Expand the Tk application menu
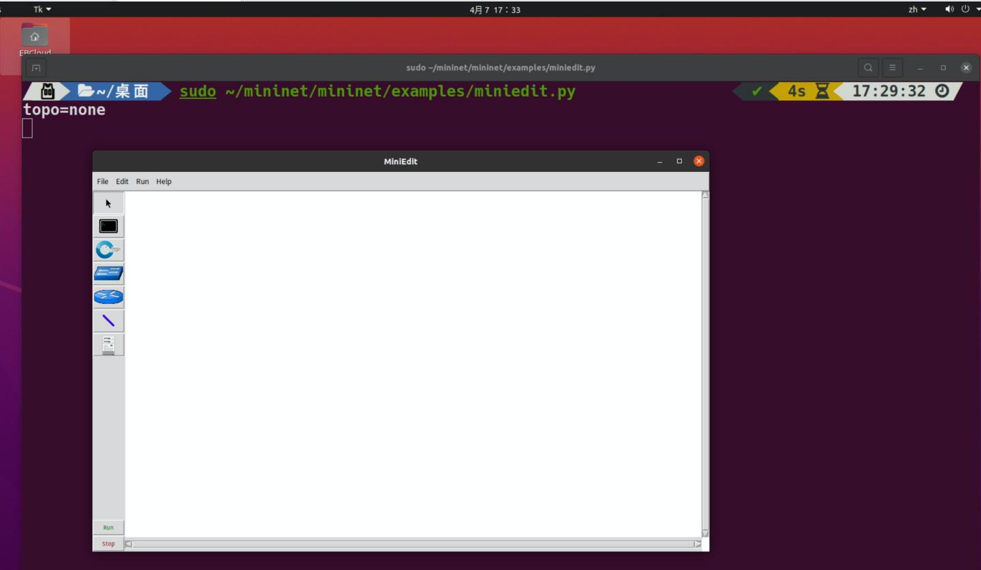981x570 pixels. [x=42, y=9]
